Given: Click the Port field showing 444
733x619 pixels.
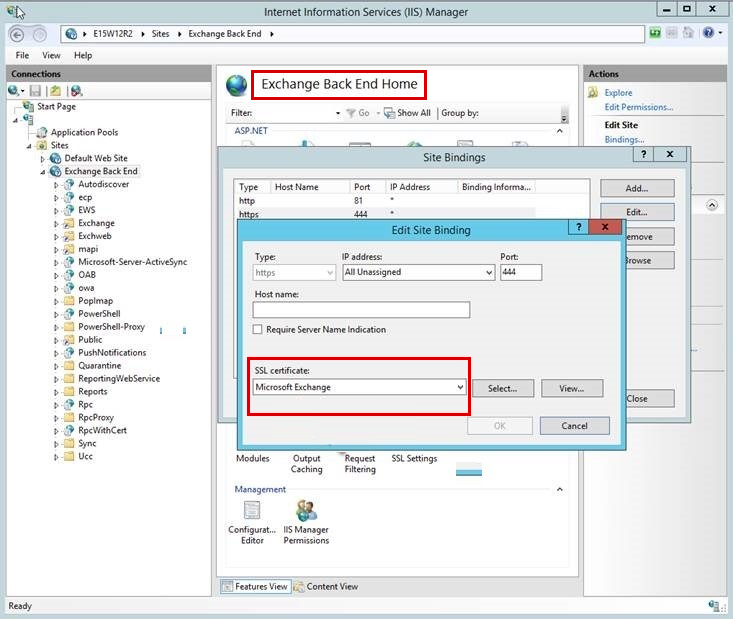Looking at the screenshot, I should (521, 272).
